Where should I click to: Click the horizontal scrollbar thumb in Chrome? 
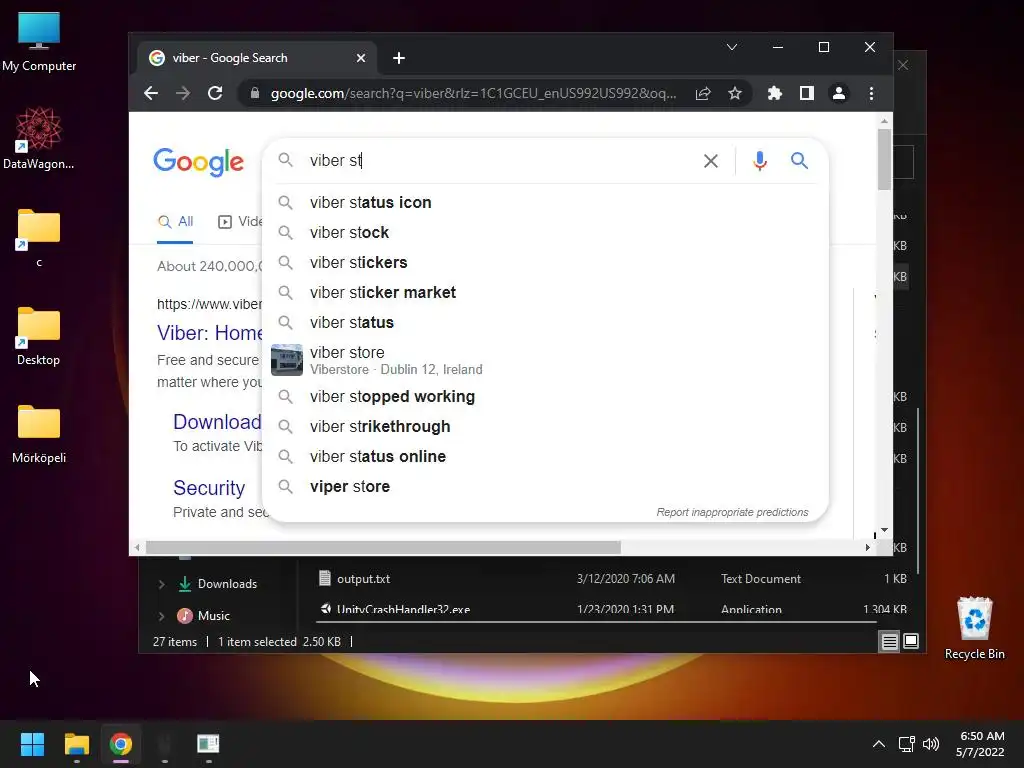[383, 547]
